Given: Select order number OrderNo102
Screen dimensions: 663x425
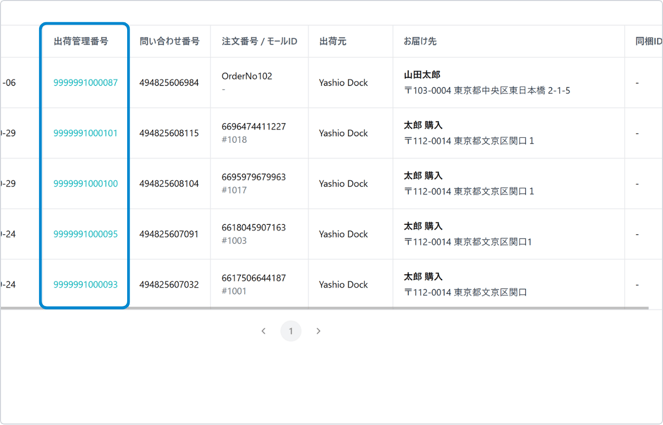Looking at the screenshot, I should (246, 76).
